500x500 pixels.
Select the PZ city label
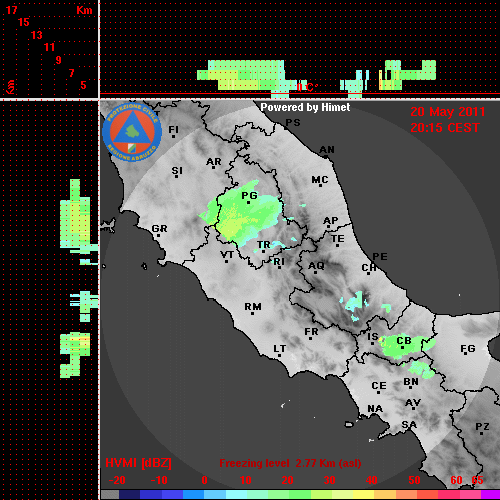pos(482,427)
